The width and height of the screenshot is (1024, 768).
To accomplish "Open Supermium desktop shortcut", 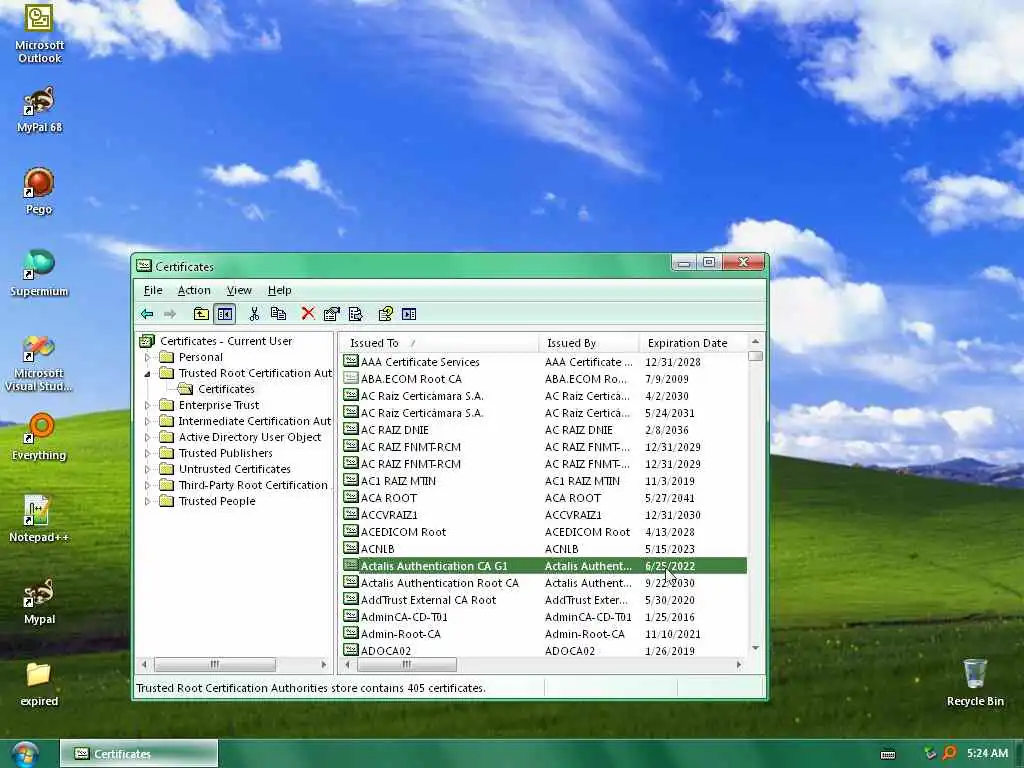I will [x=39, y=274].
